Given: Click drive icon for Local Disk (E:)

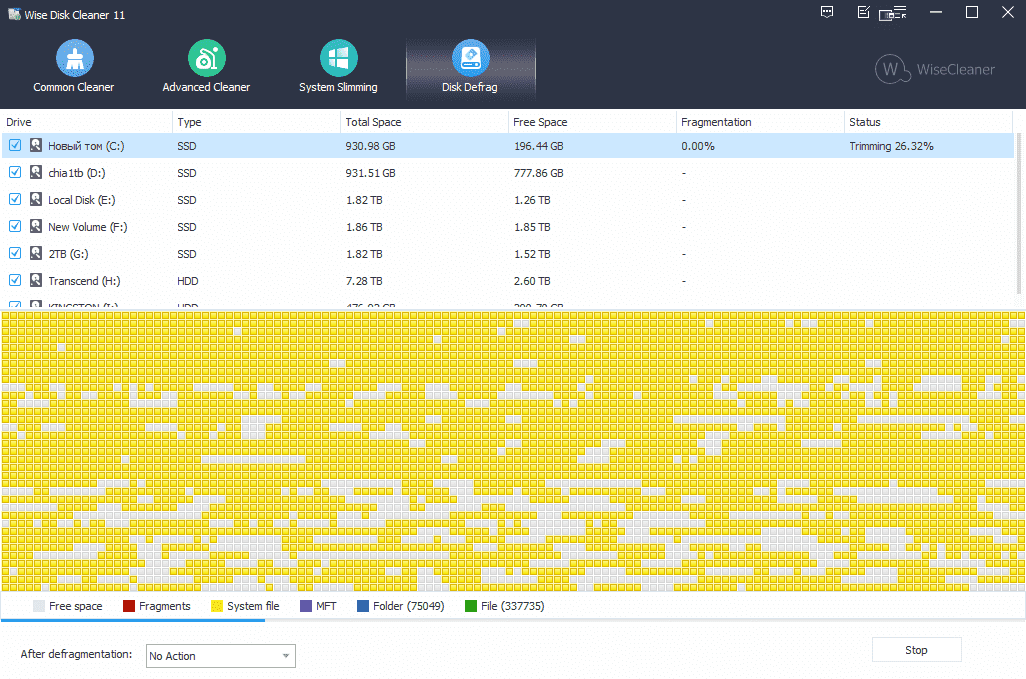Looking at the screenshot, I should 36,199.
